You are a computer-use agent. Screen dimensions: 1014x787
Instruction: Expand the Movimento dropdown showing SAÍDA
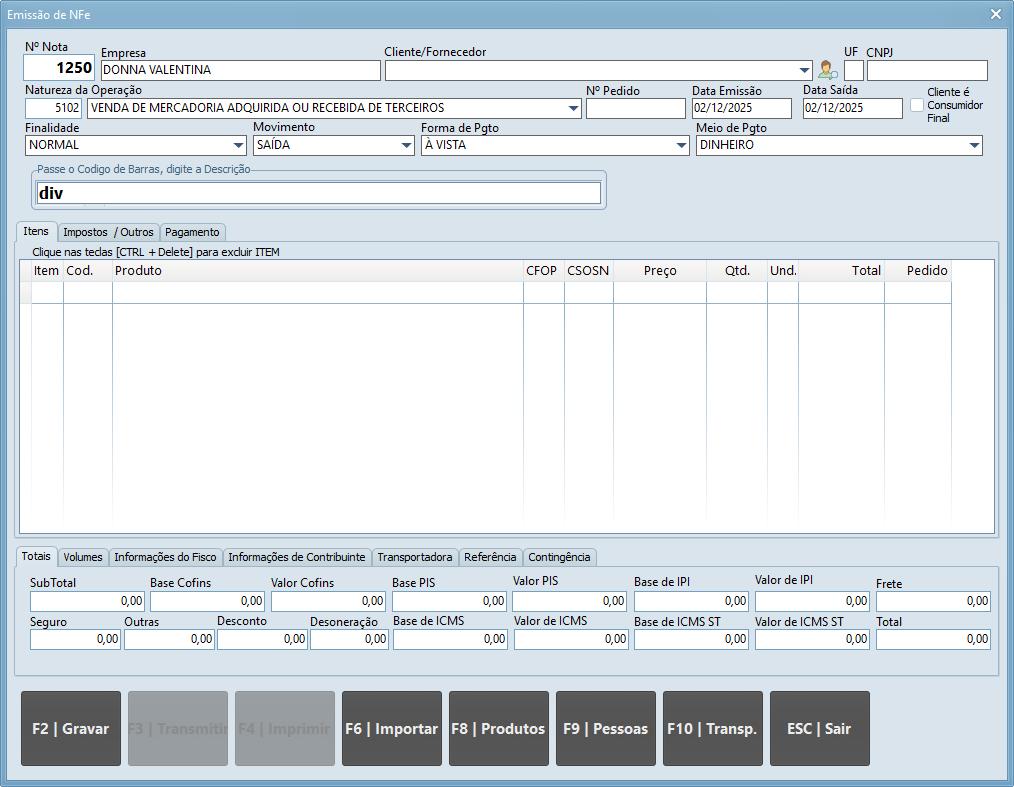406,146
